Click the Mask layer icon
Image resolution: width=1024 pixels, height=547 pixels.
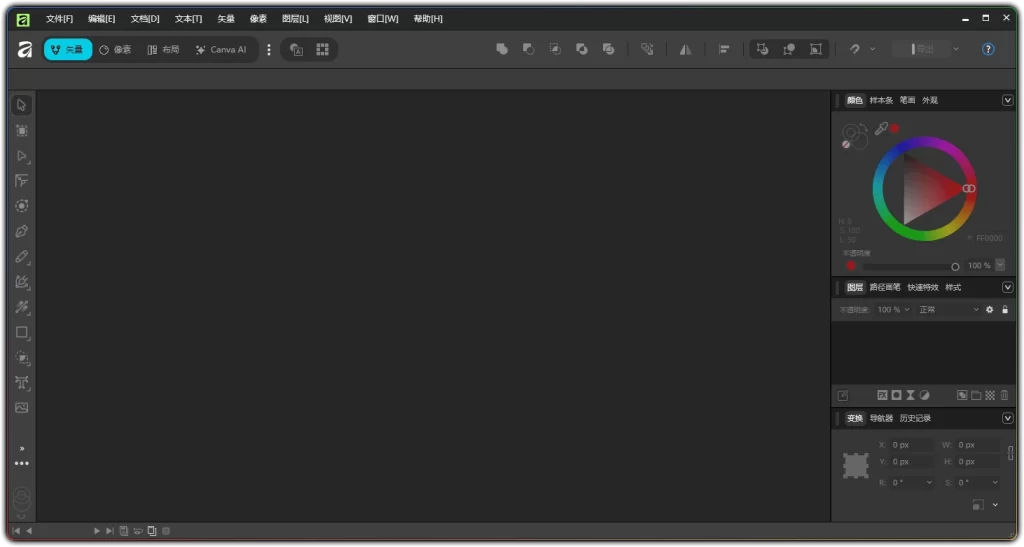click(x=897, y=395)
